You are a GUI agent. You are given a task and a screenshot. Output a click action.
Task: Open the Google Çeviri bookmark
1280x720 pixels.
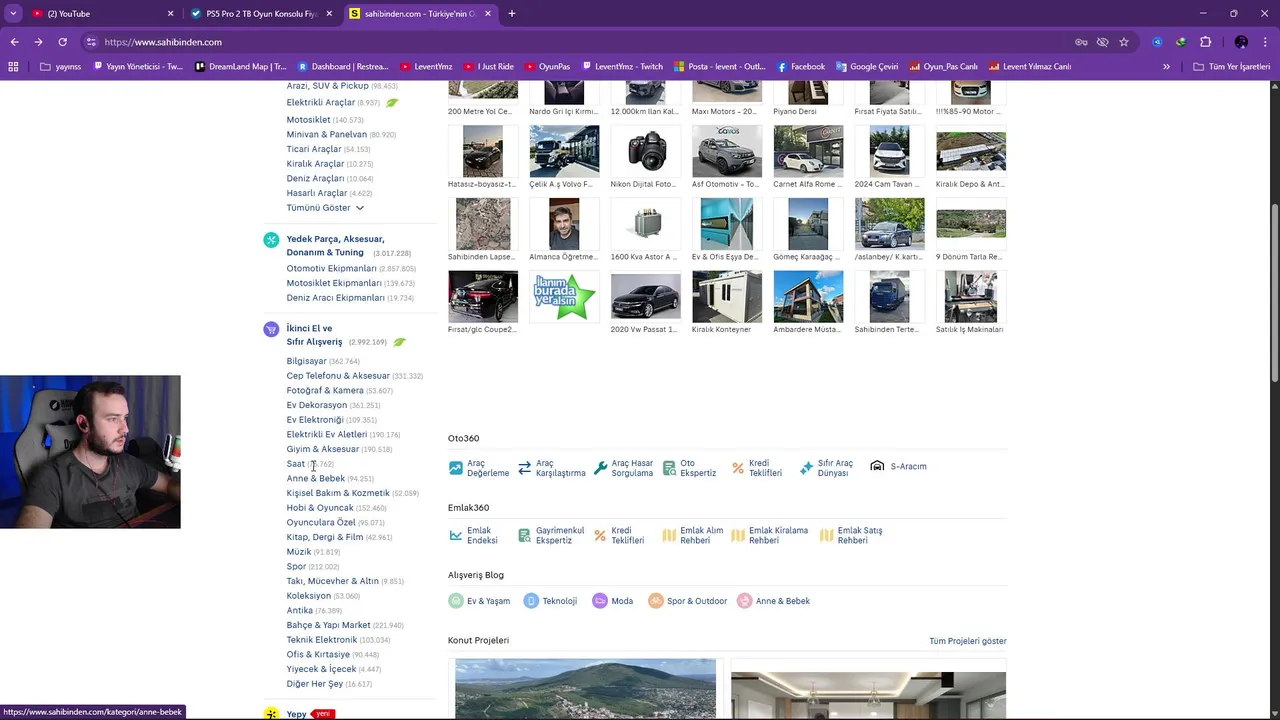click(867, 67)
